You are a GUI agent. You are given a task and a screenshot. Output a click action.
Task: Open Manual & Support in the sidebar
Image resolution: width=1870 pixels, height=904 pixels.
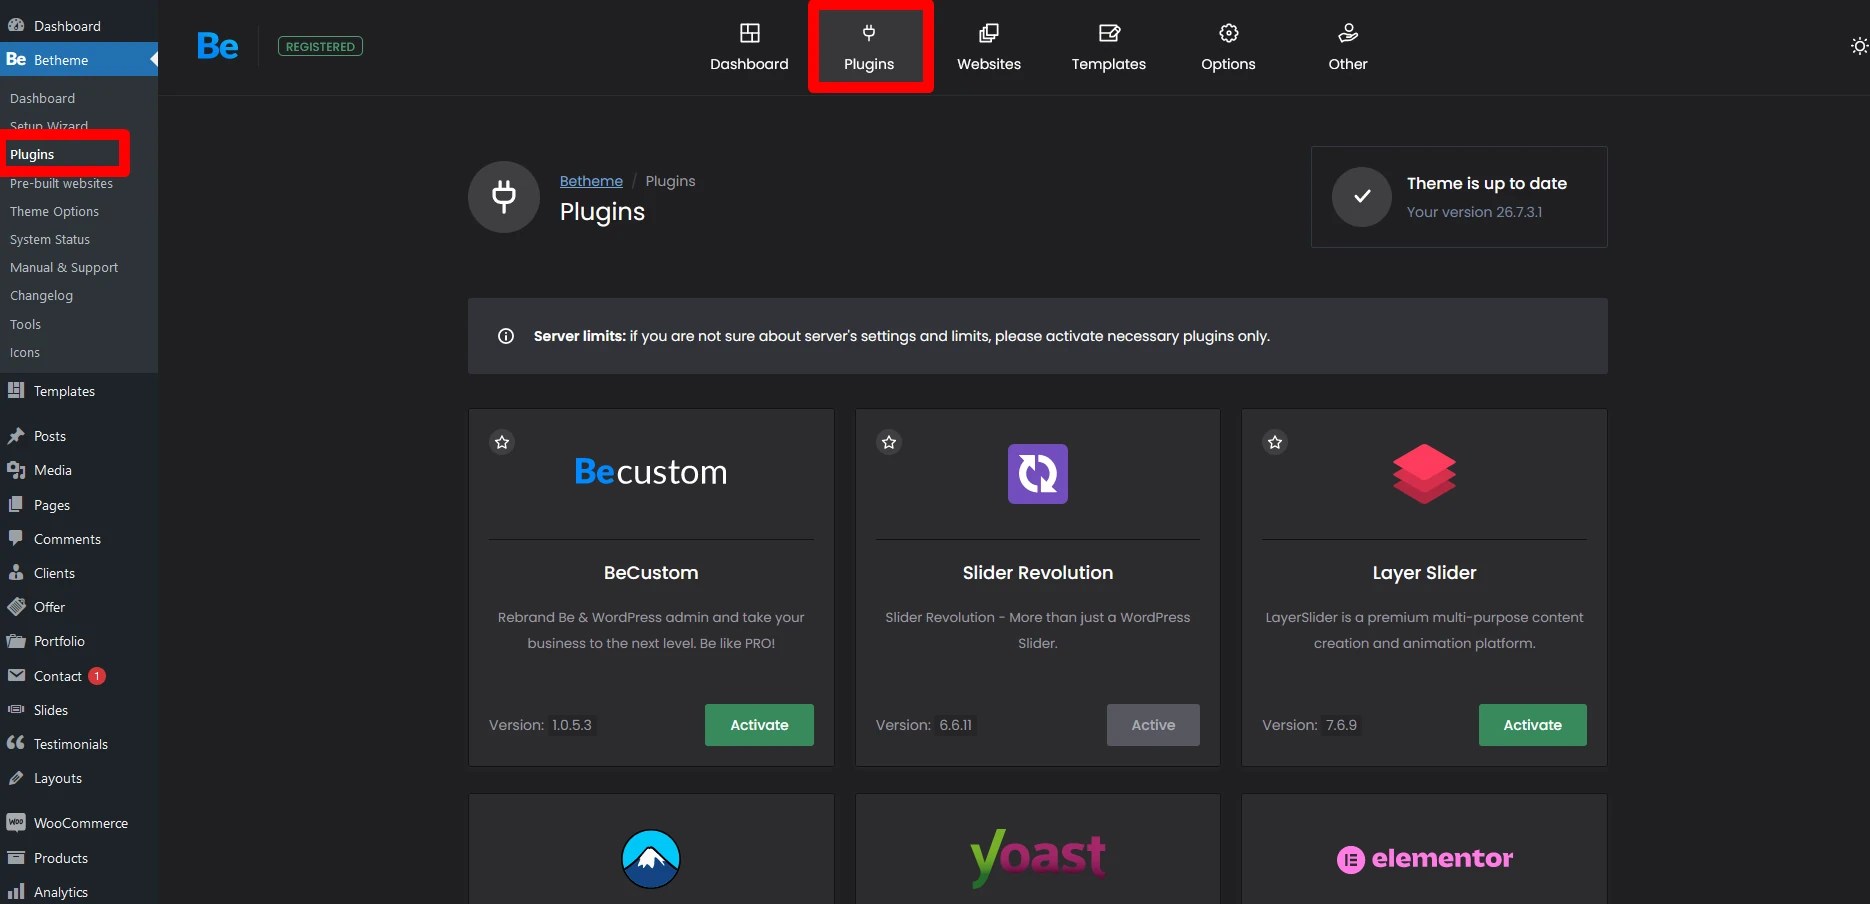coord(64,267)
